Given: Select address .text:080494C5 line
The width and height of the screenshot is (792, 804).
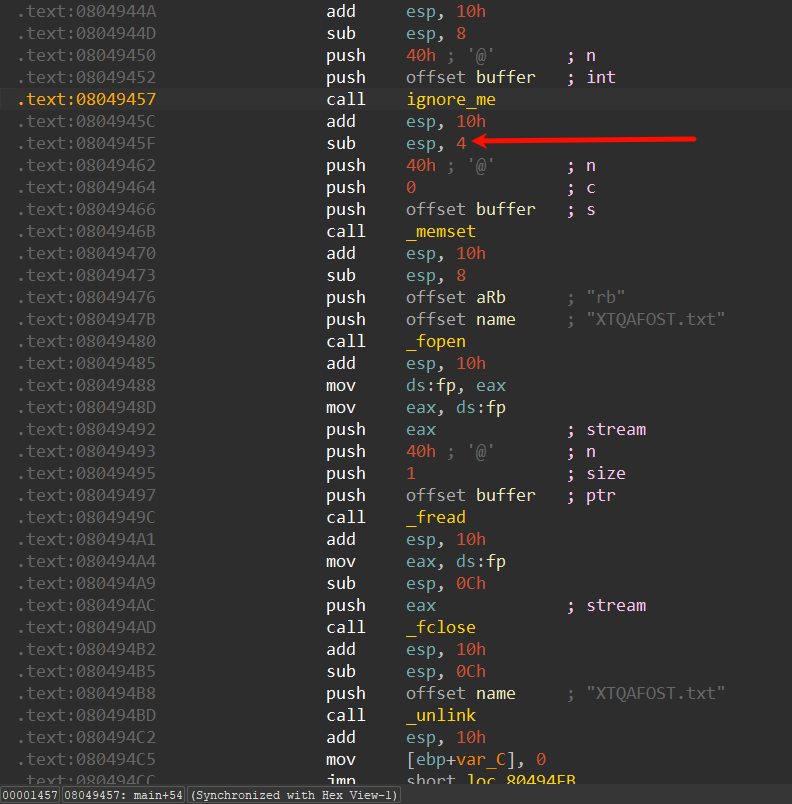Looking at the screenshot, I should (86, 759).
